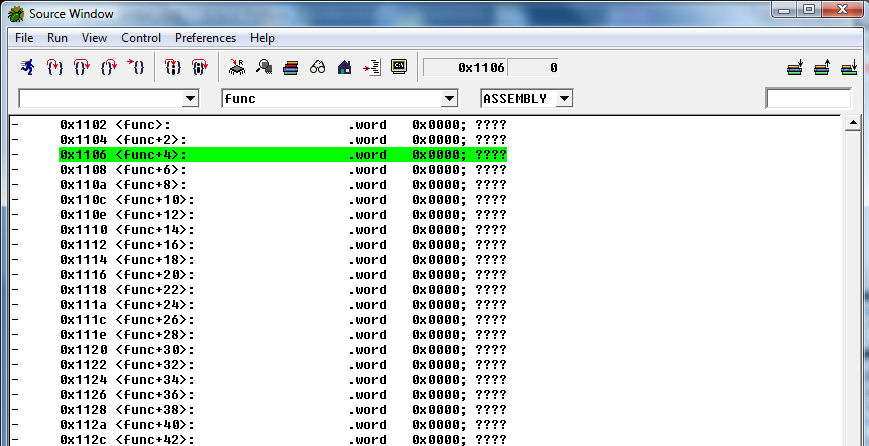Click the scrollbar up arrow
This screenshot has height=446, width=869.
coord(852,124)
